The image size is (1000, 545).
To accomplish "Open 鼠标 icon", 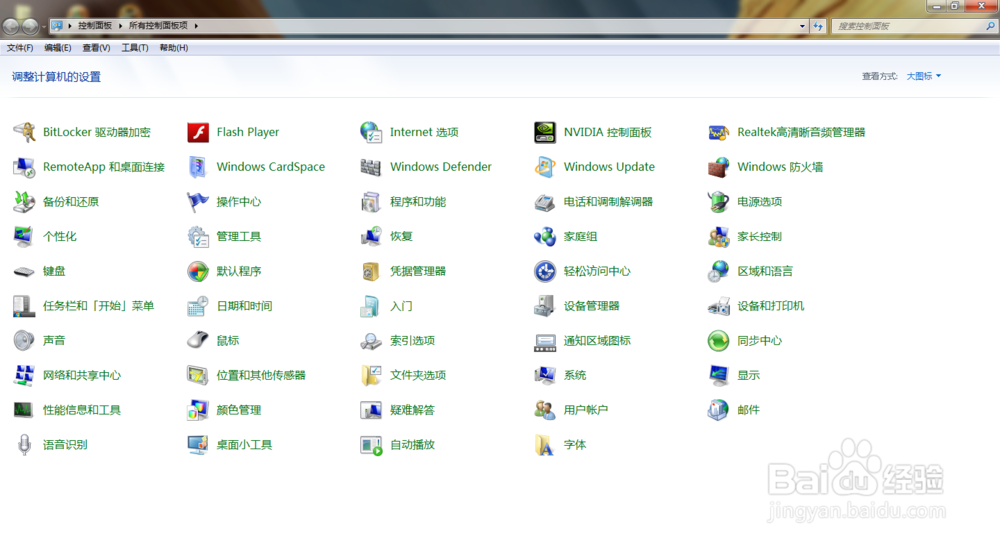I will tap(198, 340).
